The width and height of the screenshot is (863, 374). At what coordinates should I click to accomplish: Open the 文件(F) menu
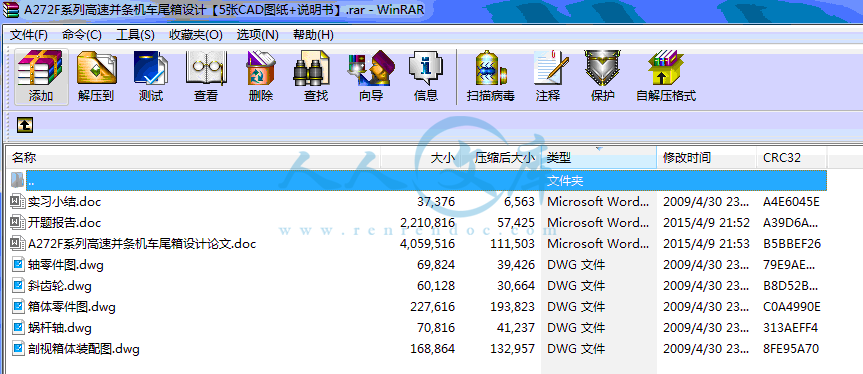click(x=29, y=35)
